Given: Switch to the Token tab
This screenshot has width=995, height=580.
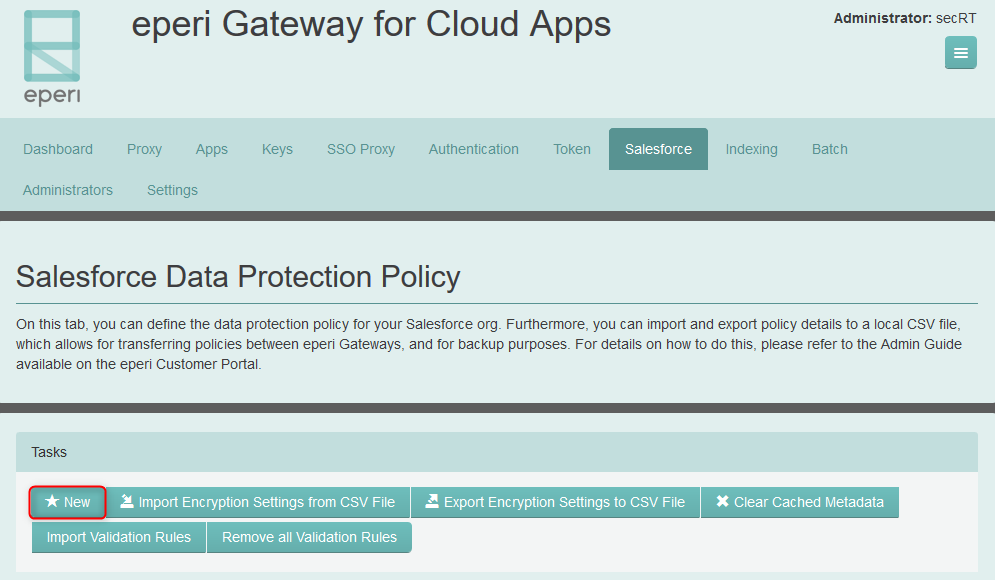Looking at the screenshot, I should coord(572,149).
